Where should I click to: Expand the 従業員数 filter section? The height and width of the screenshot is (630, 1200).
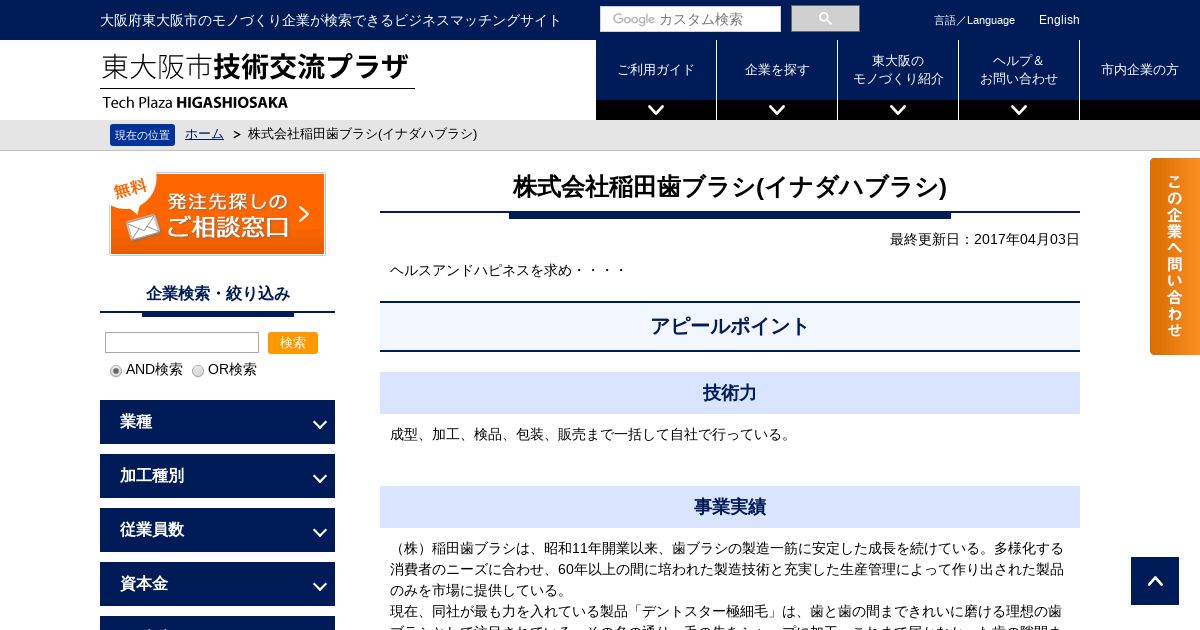click(217, 530)
